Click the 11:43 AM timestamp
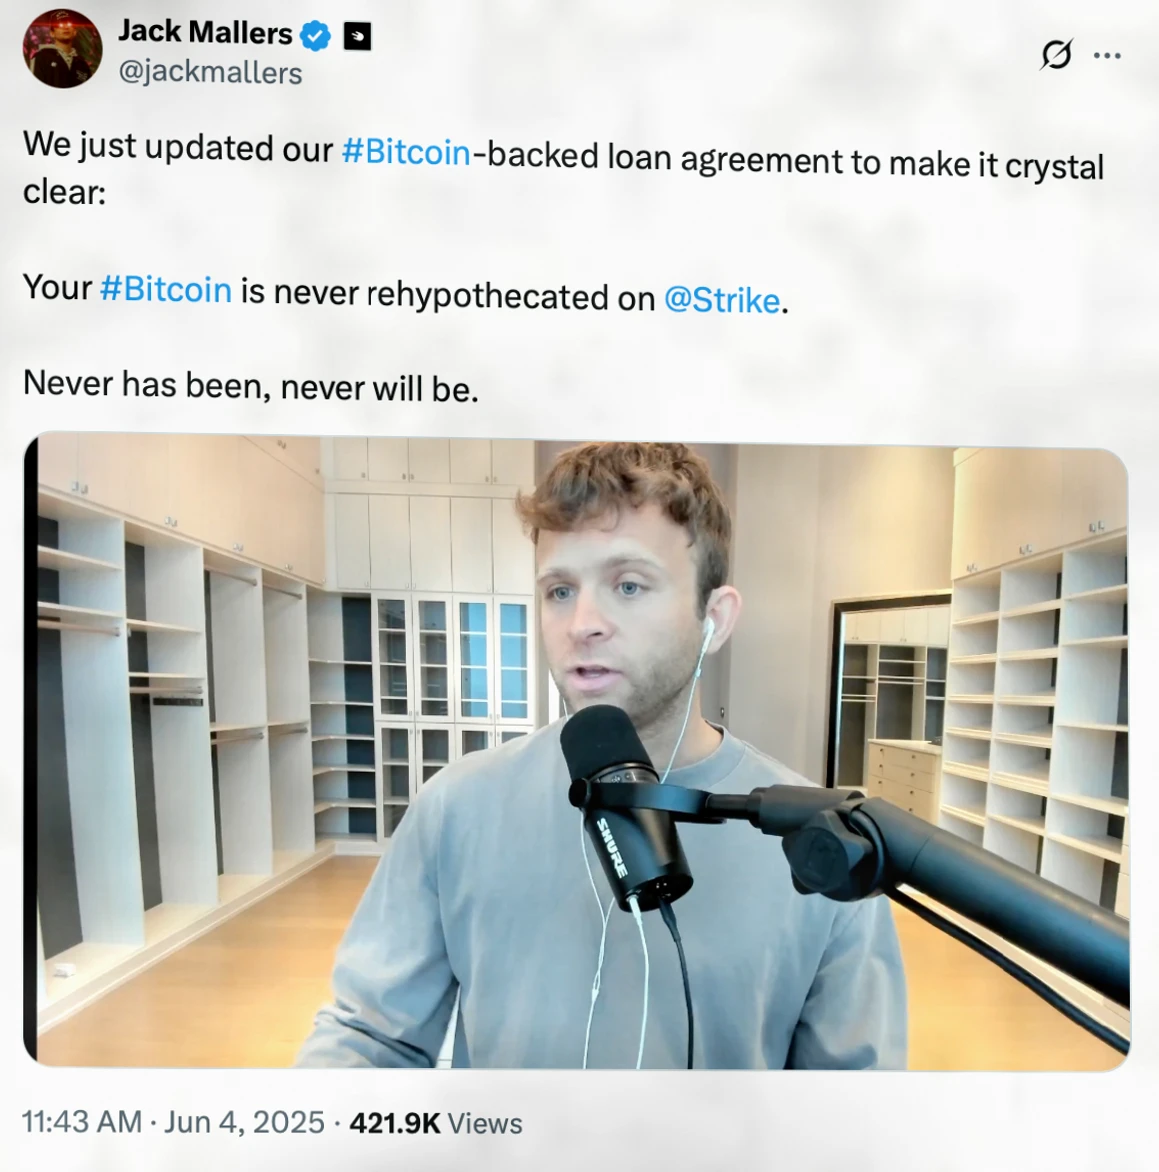1159x1172 pixels. click(81, 1121)
